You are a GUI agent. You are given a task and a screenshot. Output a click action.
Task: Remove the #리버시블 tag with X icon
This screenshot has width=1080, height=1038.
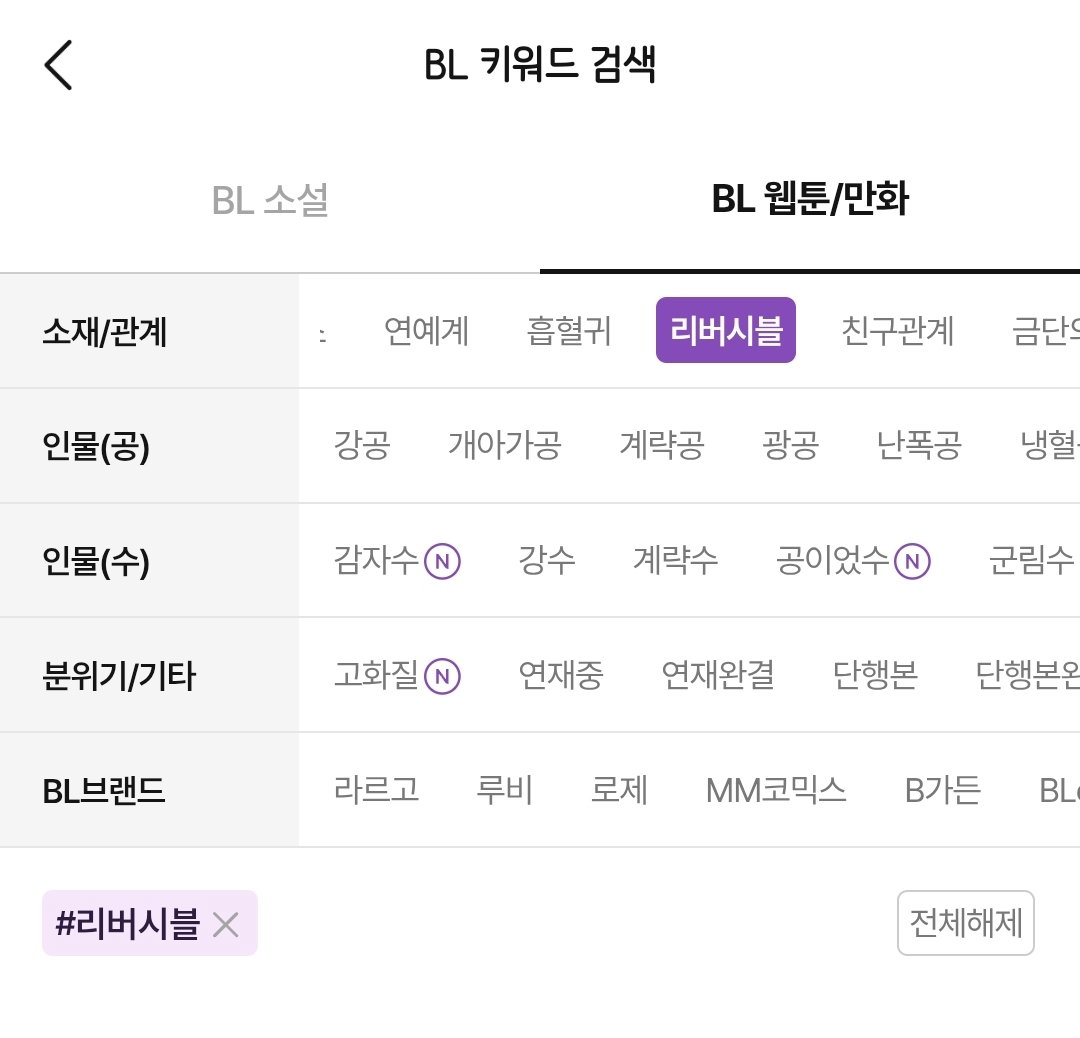click(x=225, y=924)
